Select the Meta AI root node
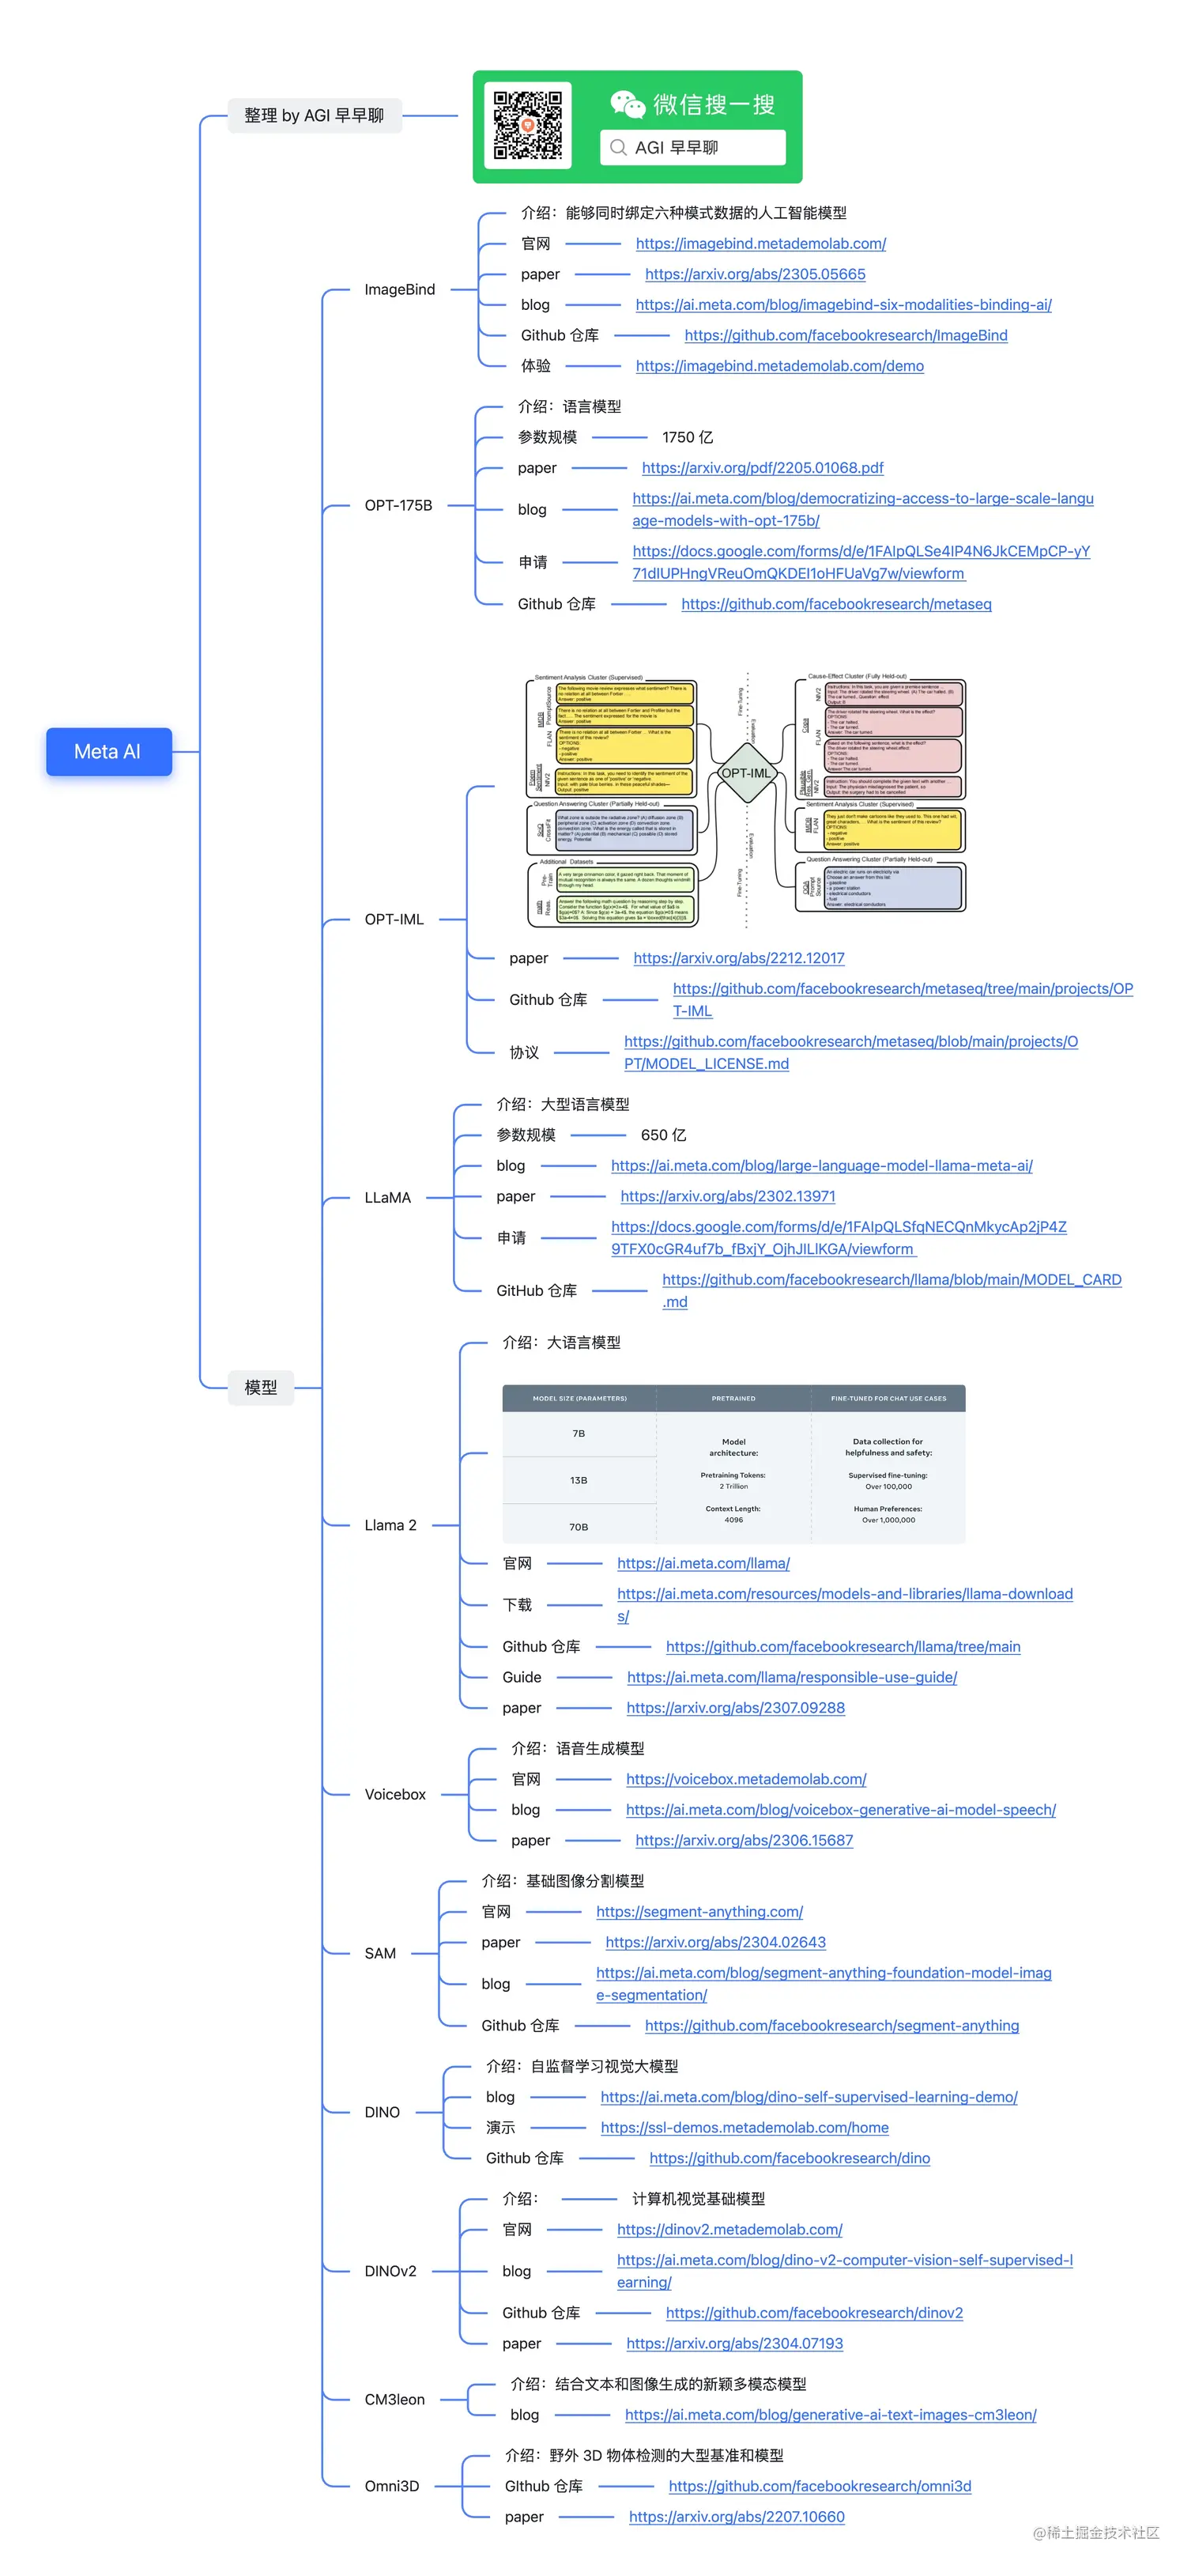This screenshot has height=2576, width=1195. (x=108, y=751)
